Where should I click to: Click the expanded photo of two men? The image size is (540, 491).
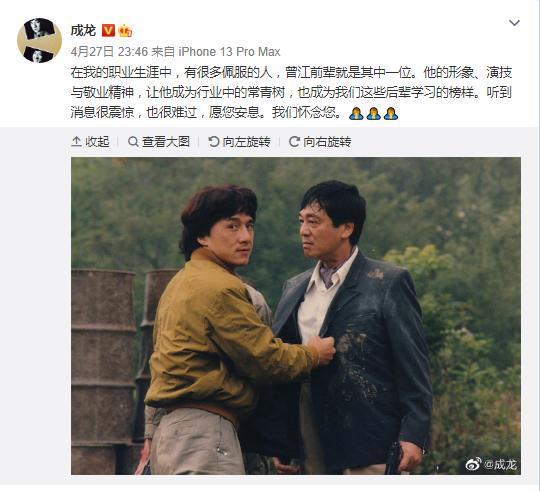pyautogui.click(x=296, y=316)
